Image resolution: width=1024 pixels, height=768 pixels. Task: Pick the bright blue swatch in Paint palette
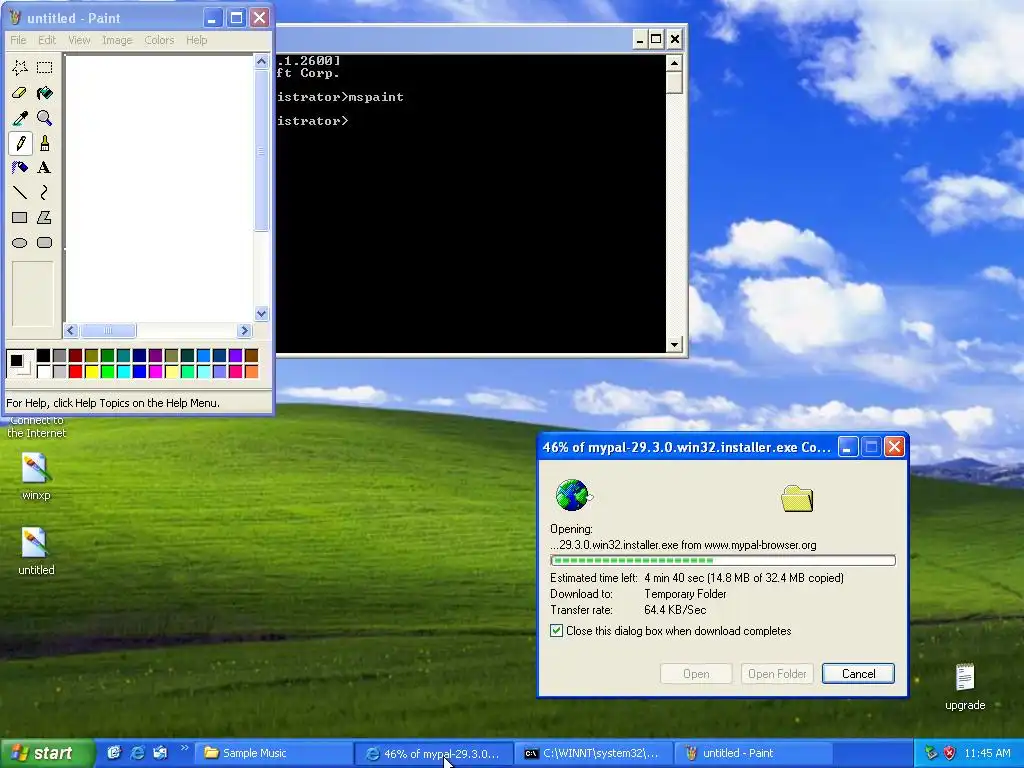(139, 372)
